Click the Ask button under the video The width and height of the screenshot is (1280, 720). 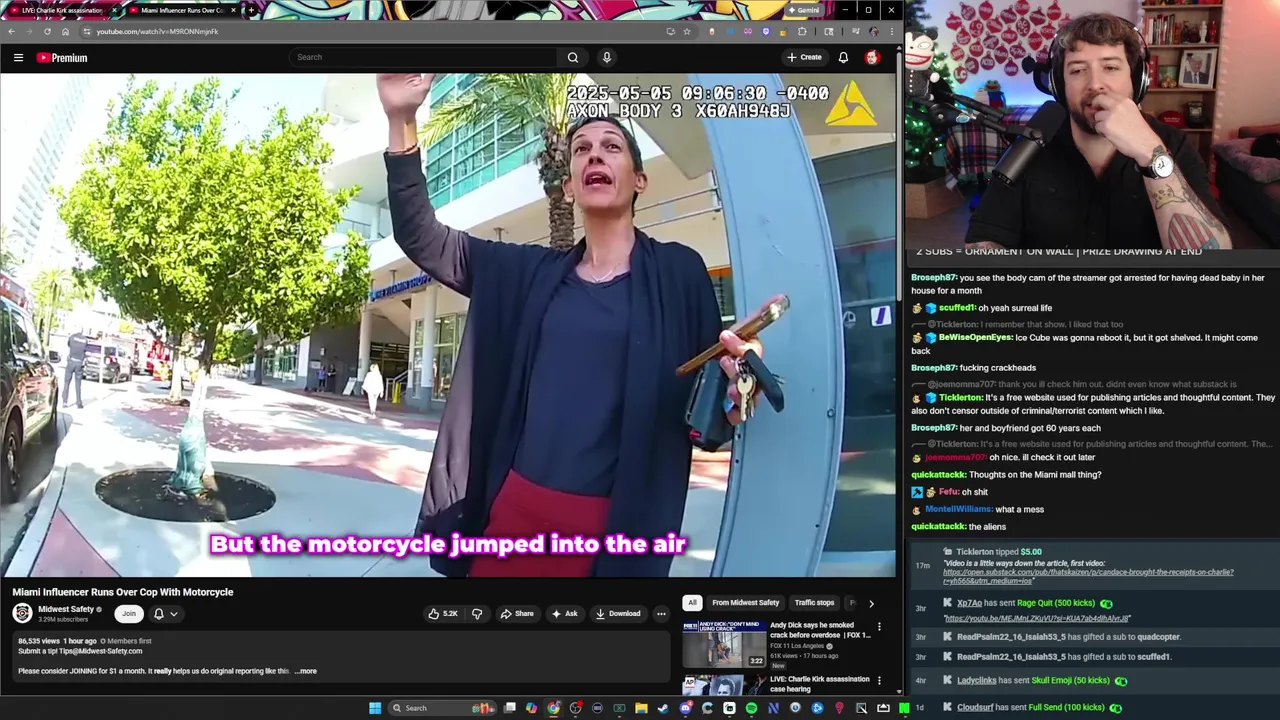pos(564,614)
